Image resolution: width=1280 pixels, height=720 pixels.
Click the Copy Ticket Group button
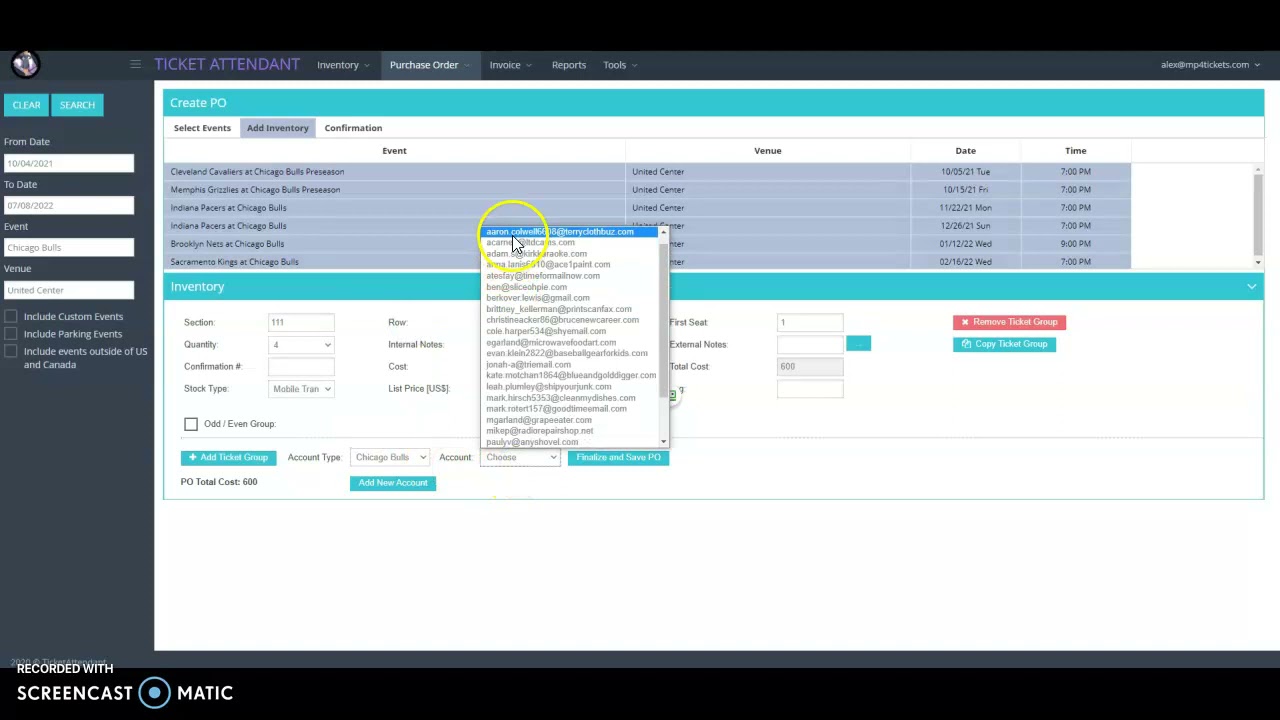(1004, 344)
